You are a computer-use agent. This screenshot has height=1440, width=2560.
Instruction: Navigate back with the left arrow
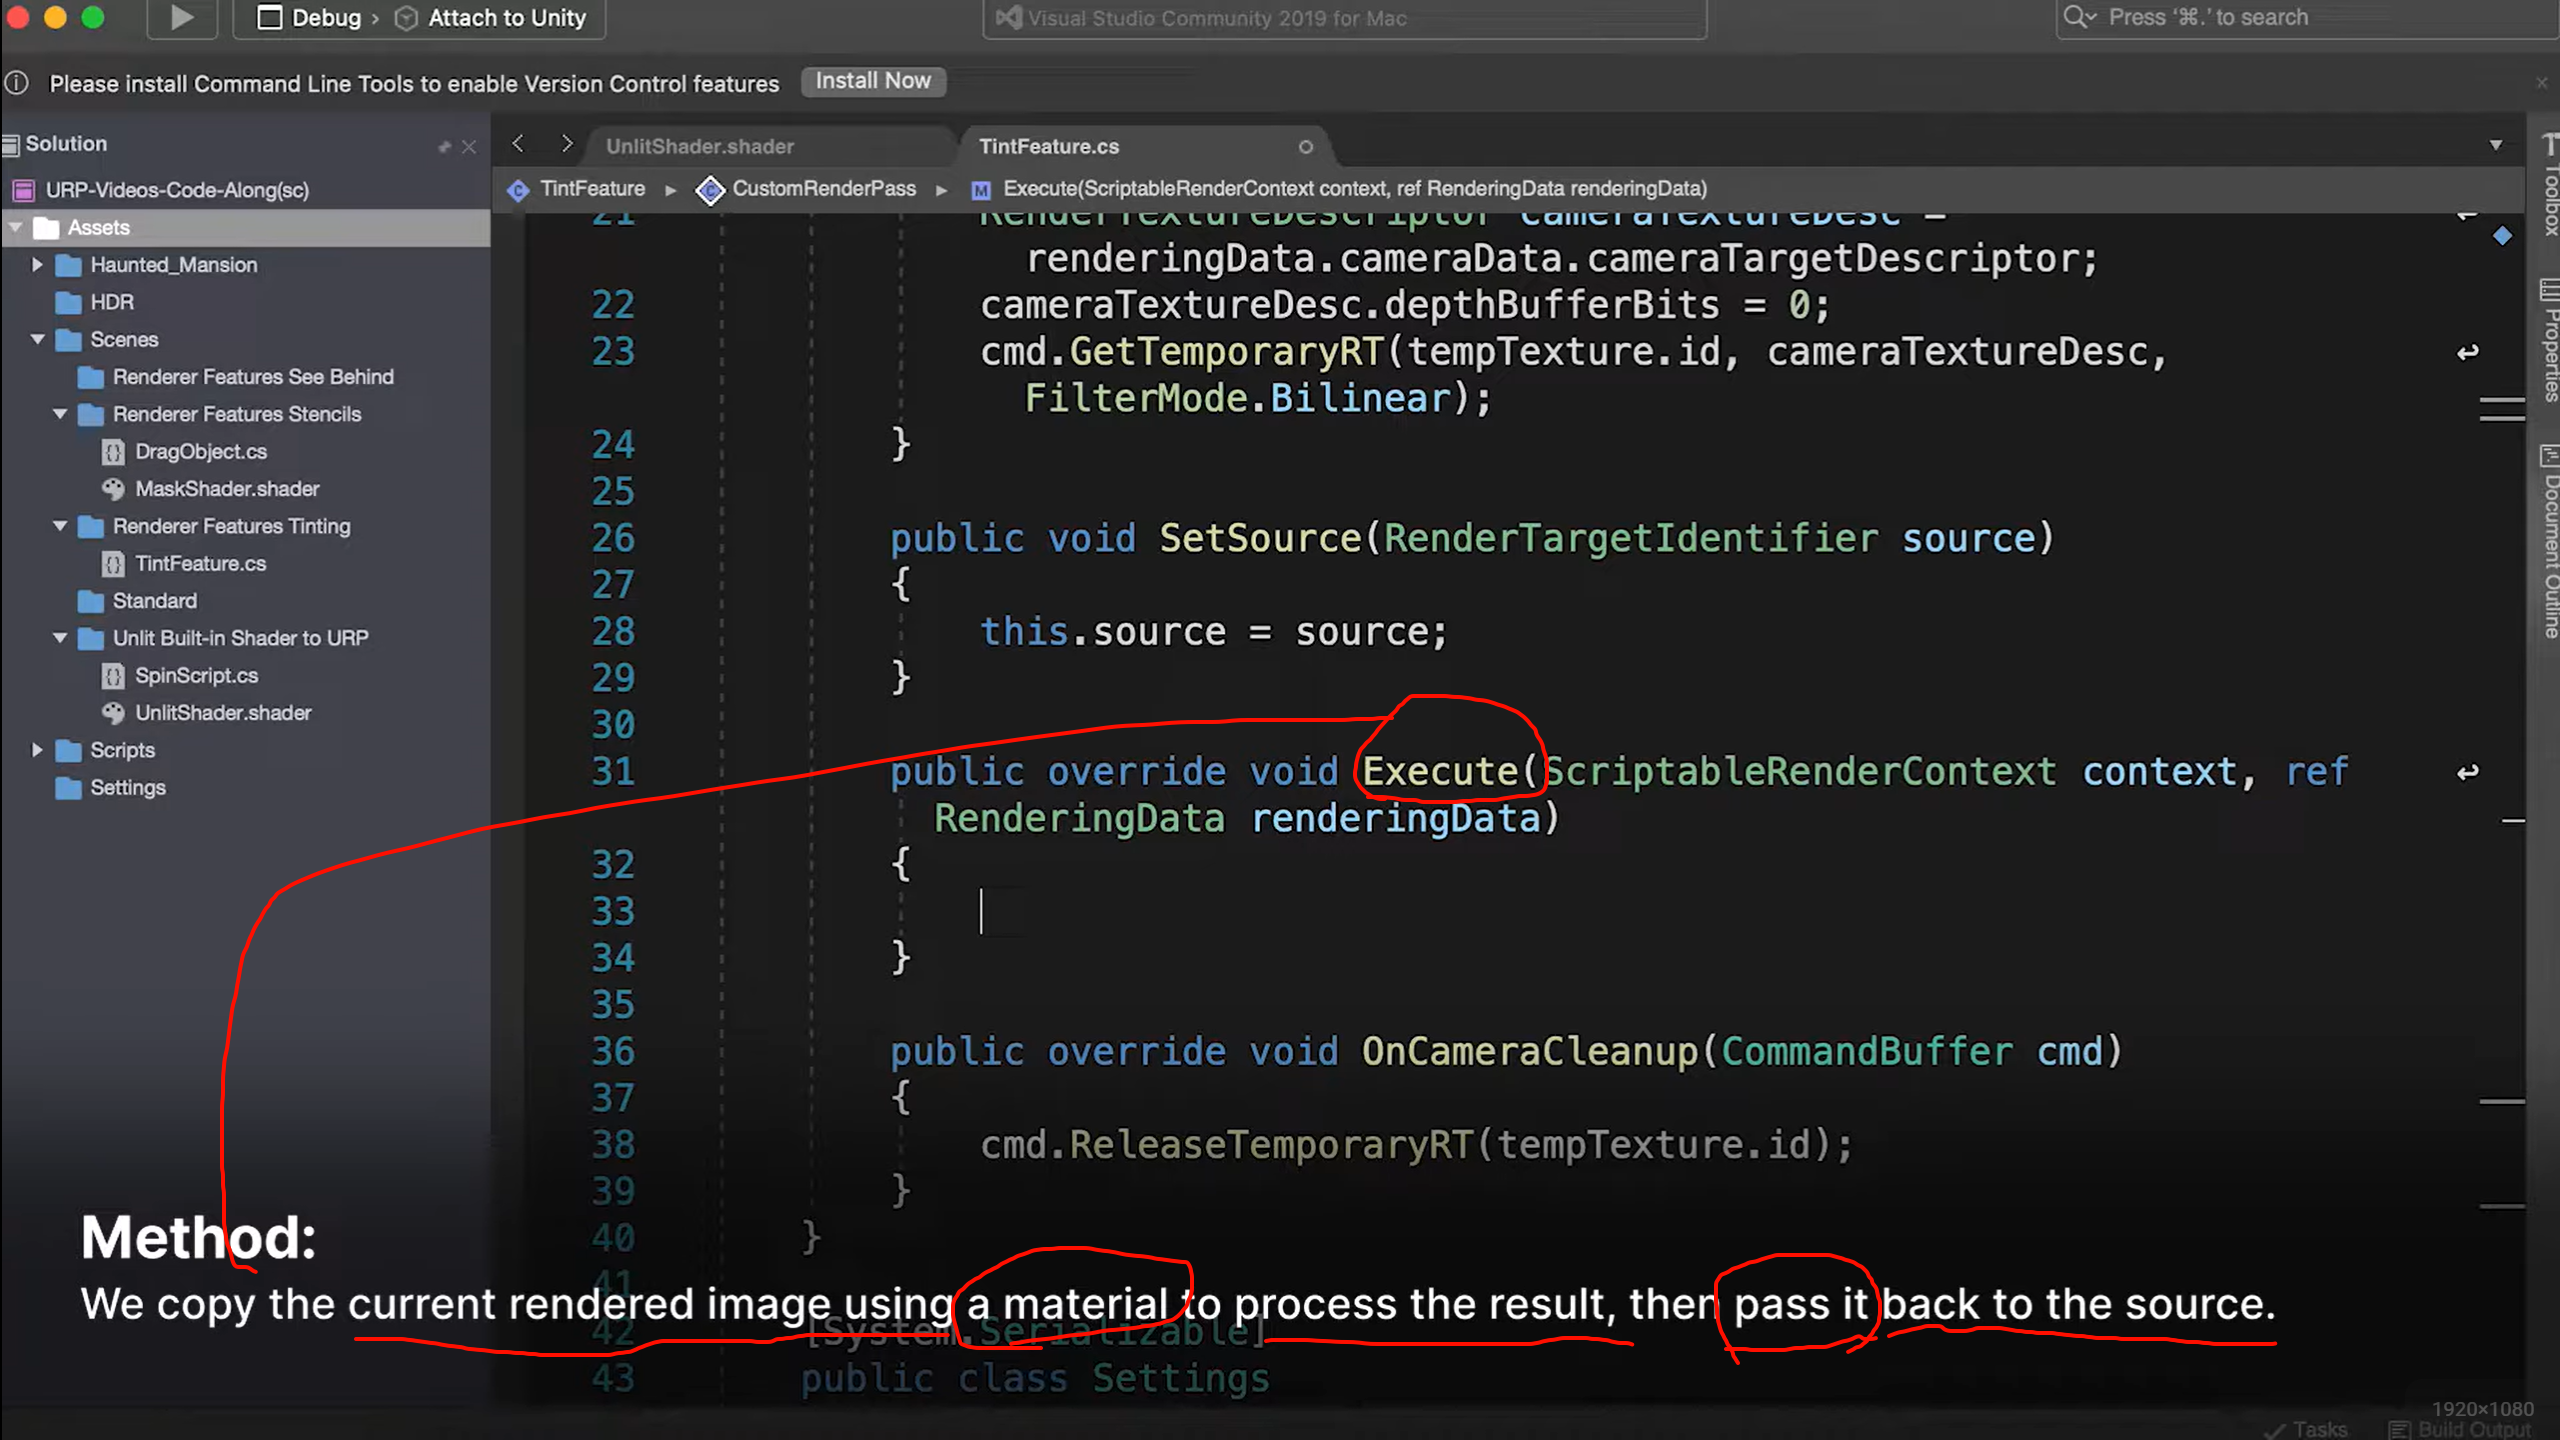tap(518, 144)
